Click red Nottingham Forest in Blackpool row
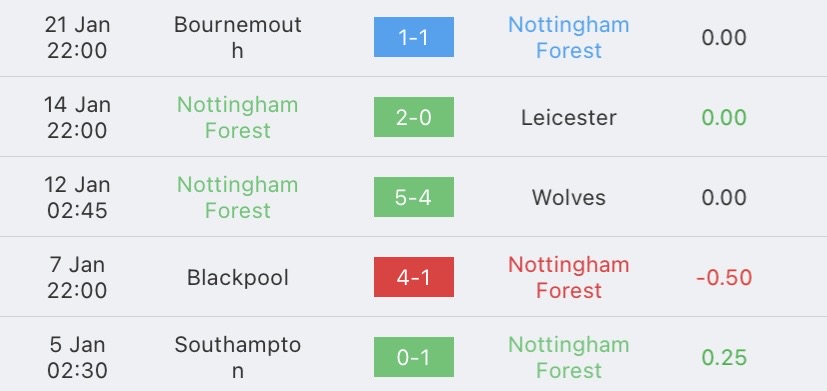827x391 pixels. (569, 278)
